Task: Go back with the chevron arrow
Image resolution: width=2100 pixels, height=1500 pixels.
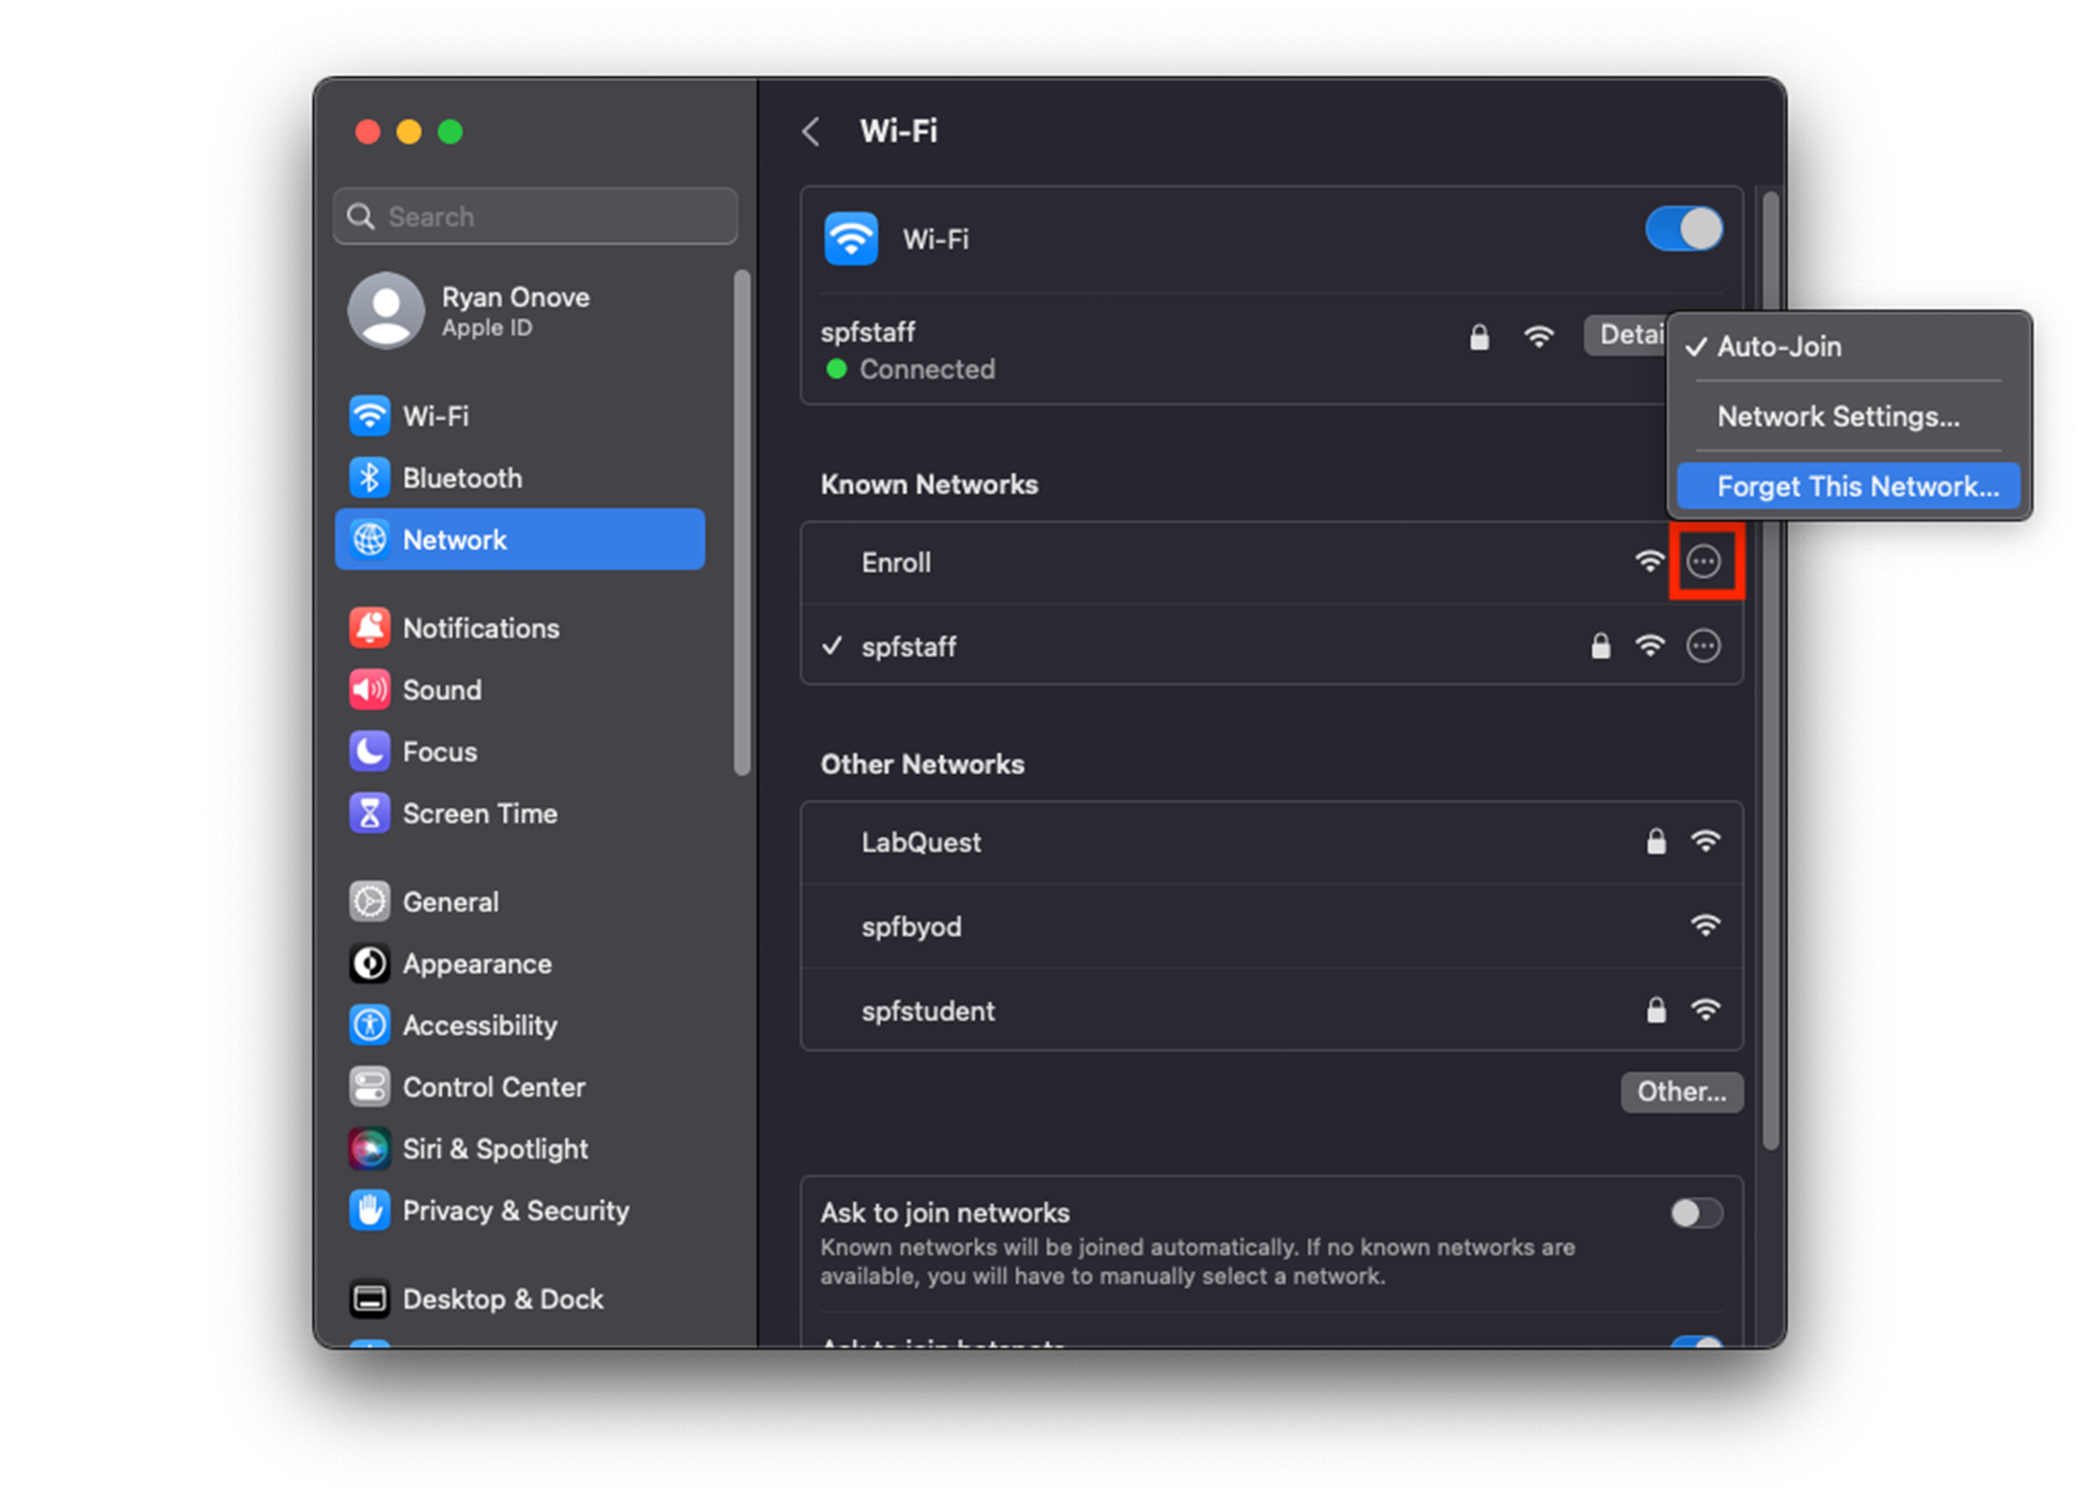Action: (x=811, y=131)
